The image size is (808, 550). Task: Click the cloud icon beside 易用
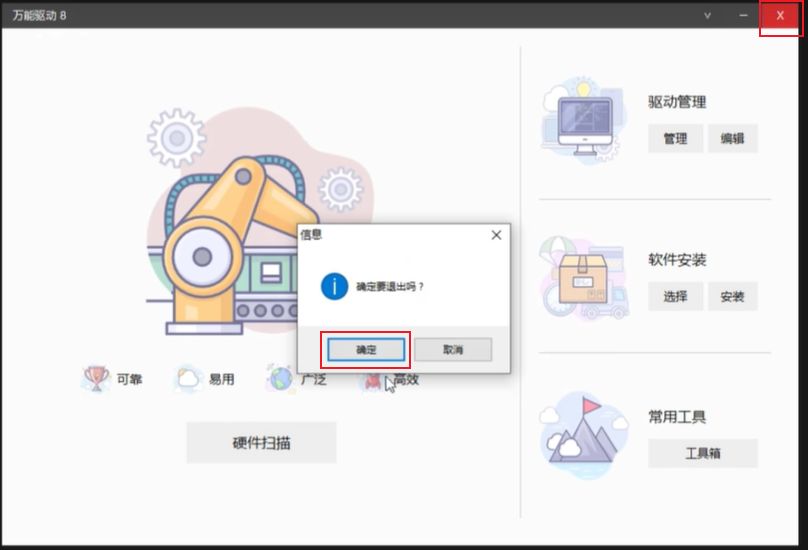click(188, 379)
